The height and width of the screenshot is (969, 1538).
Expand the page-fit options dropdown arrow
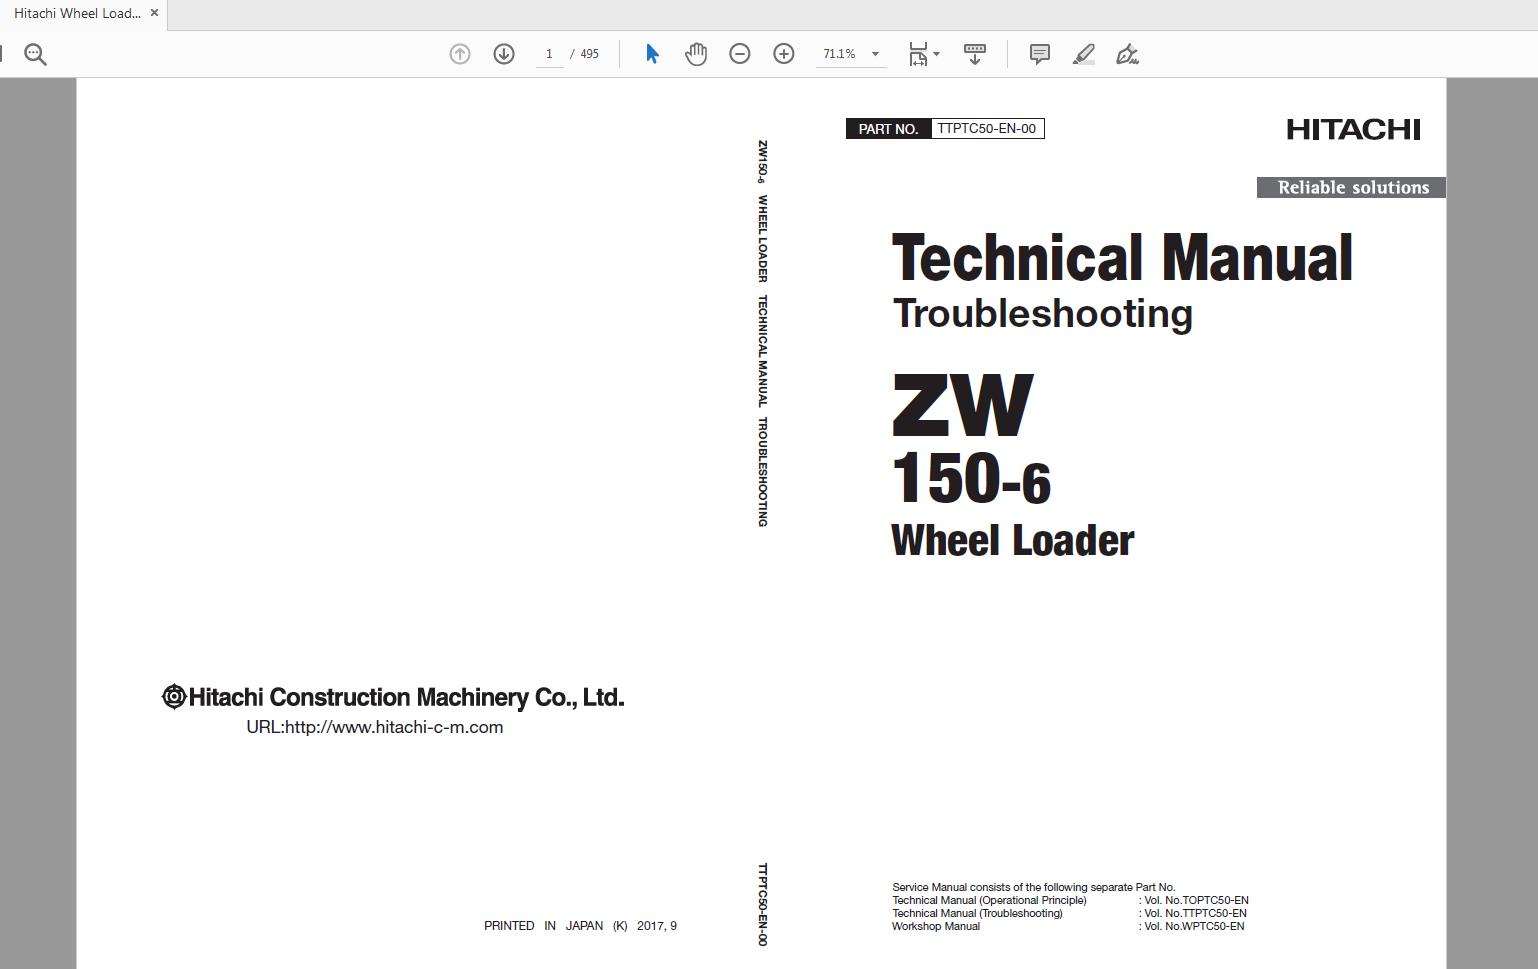pyautogui.click(x=936, y=54)
